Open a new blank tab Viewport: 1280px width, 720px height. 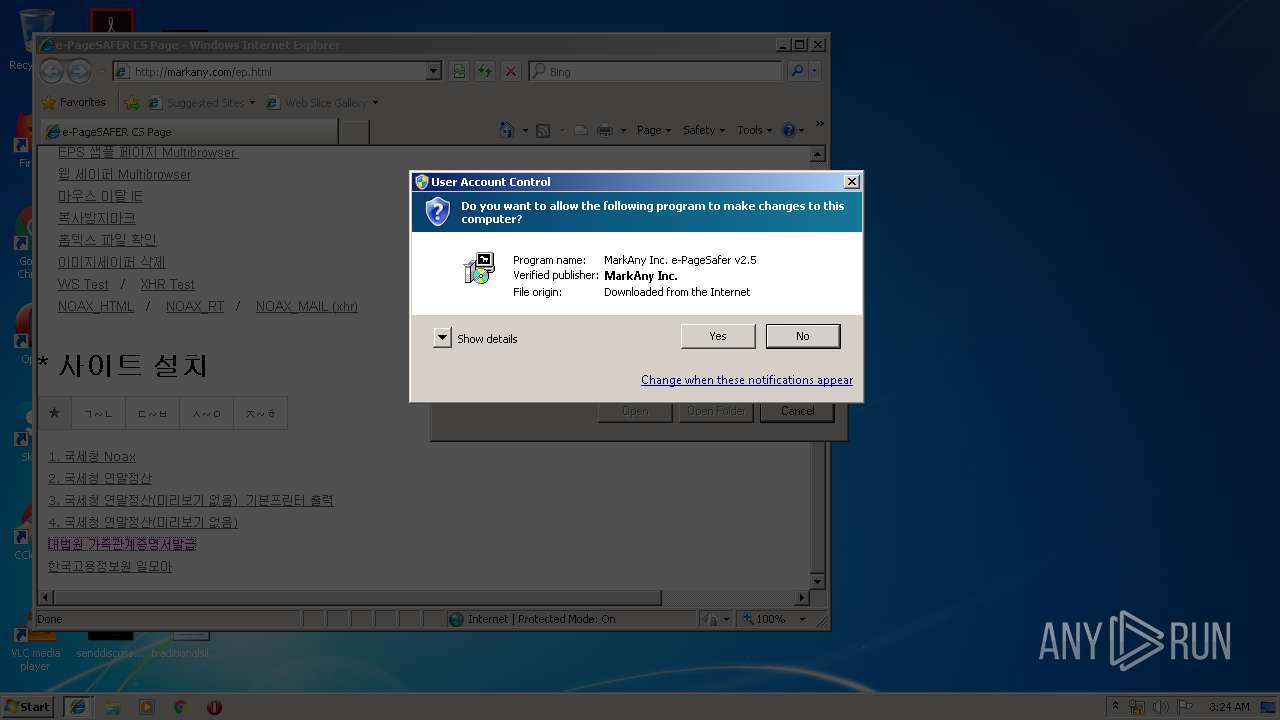pyautogui.click(x=355, y=131)
